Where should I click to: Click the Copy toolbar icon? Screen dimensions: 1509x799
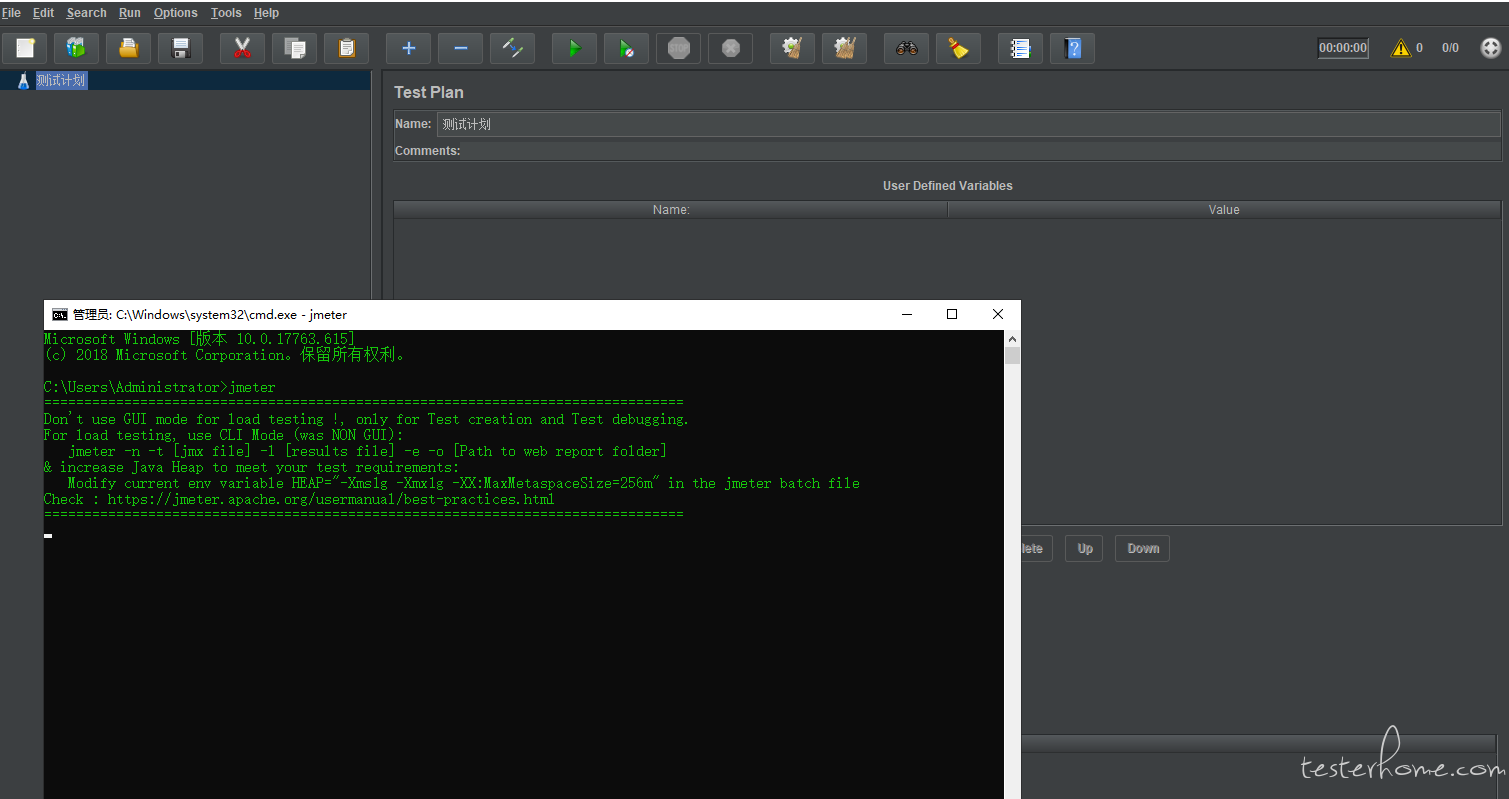click(295, 48)
